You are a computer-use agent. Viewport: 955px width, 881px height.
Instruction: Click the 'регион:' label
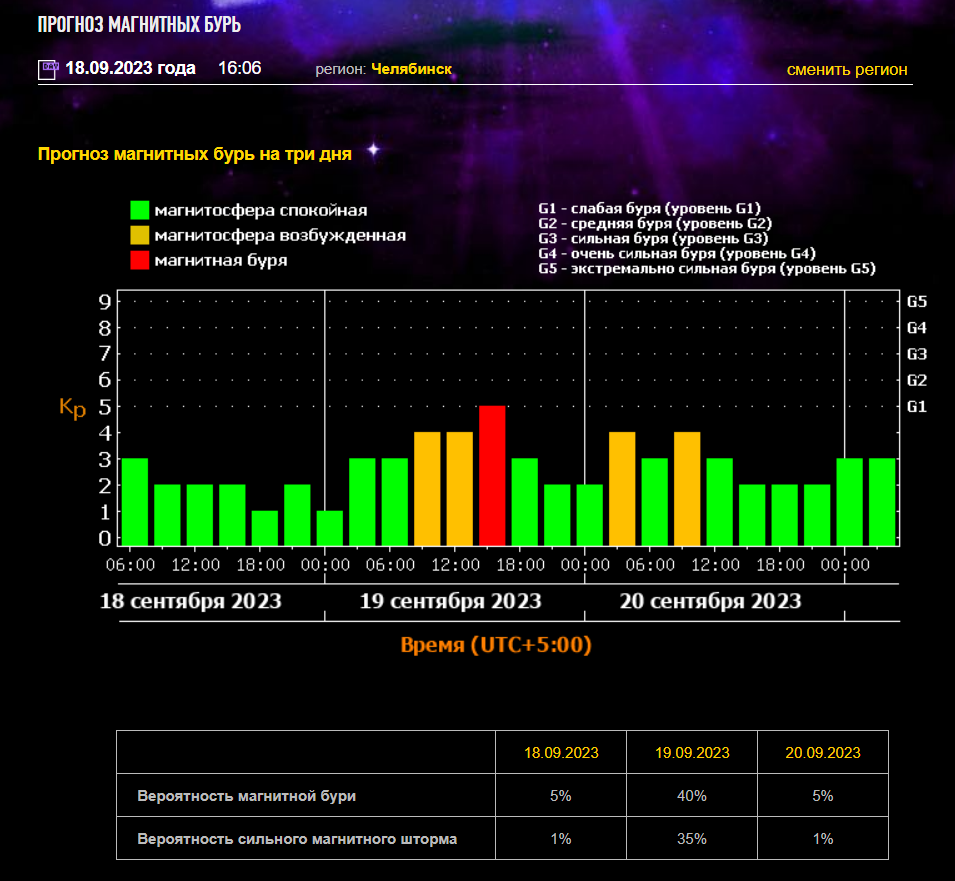pyautogui.click(x=340, y=69)
